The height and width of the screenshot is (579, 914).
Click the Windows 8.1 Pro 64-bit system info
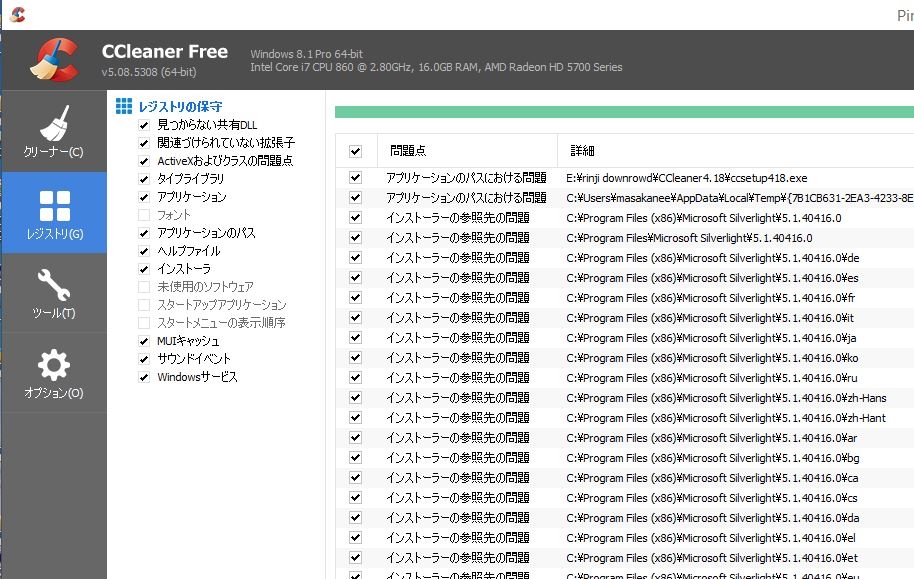[x=307, y=54]
